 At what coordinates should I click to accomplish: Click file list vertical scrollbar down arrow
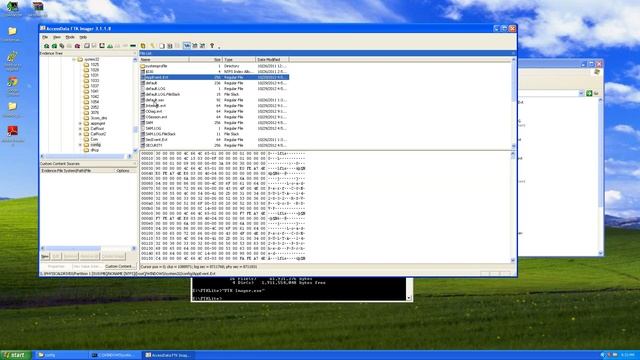[513, 146]
